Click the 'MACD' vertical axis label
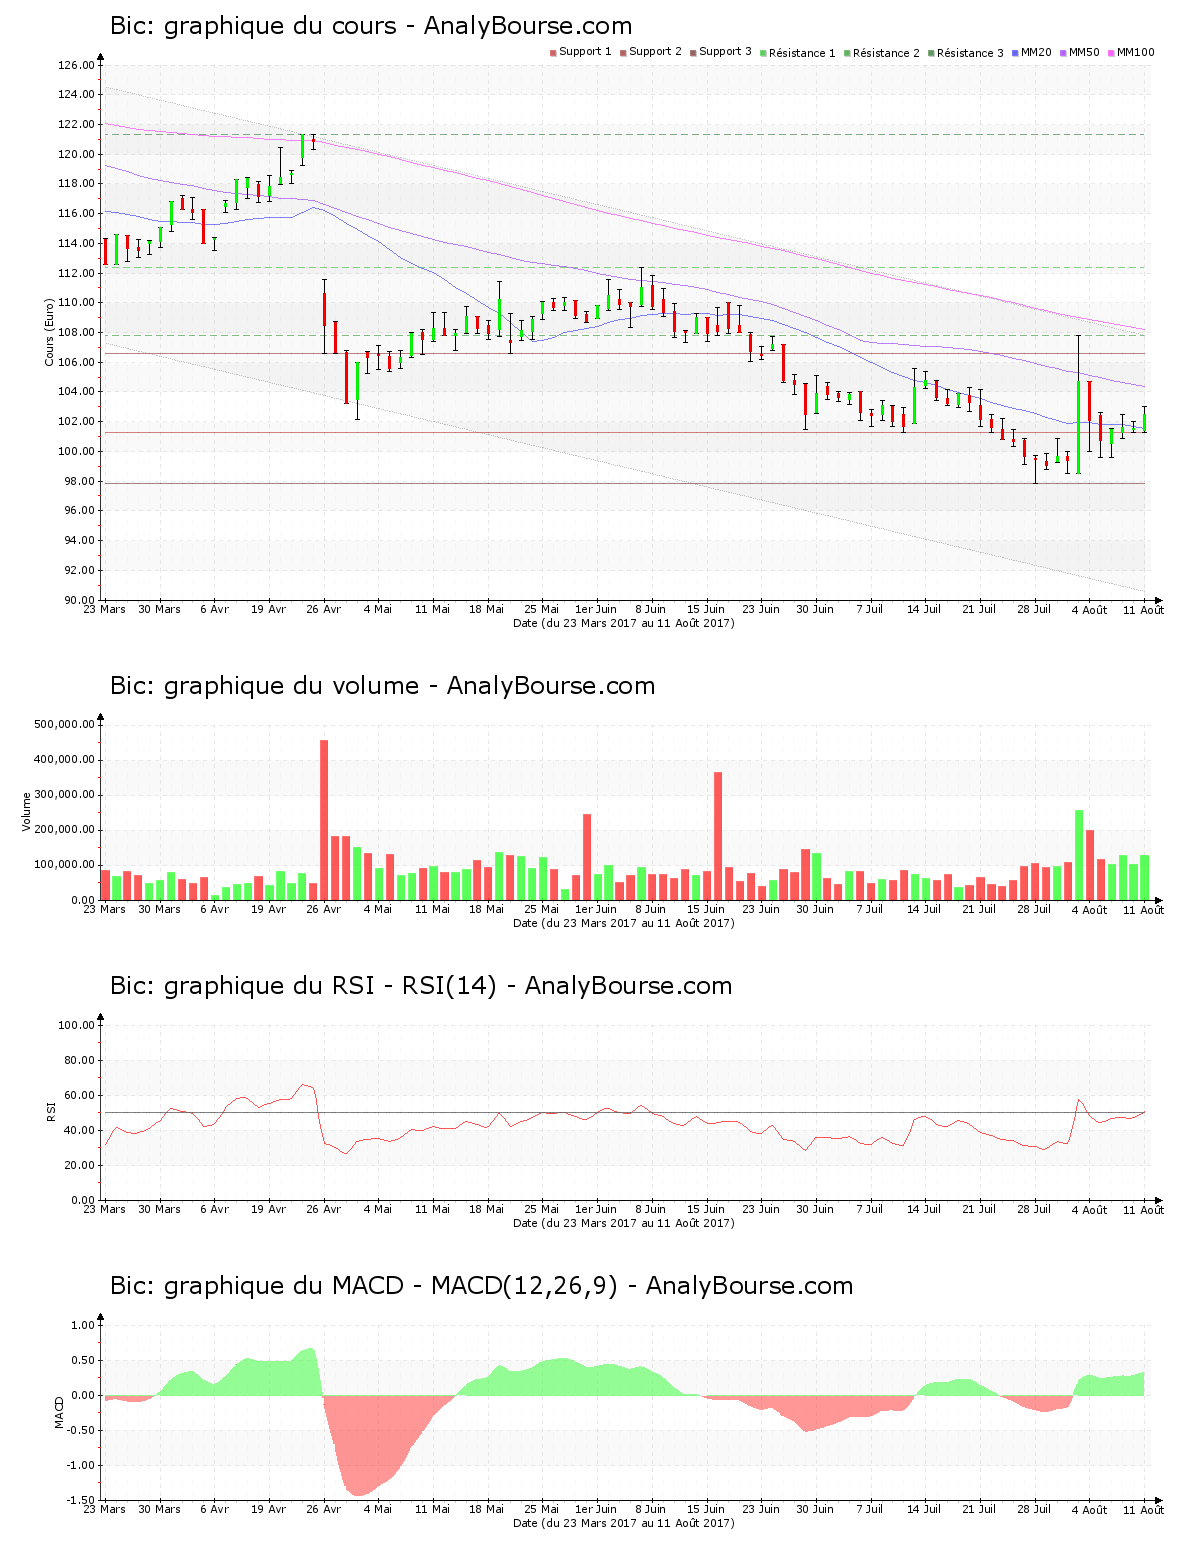Image resolution: width=1200 pixels, height=1550 pixels. tap(59, 1412)
